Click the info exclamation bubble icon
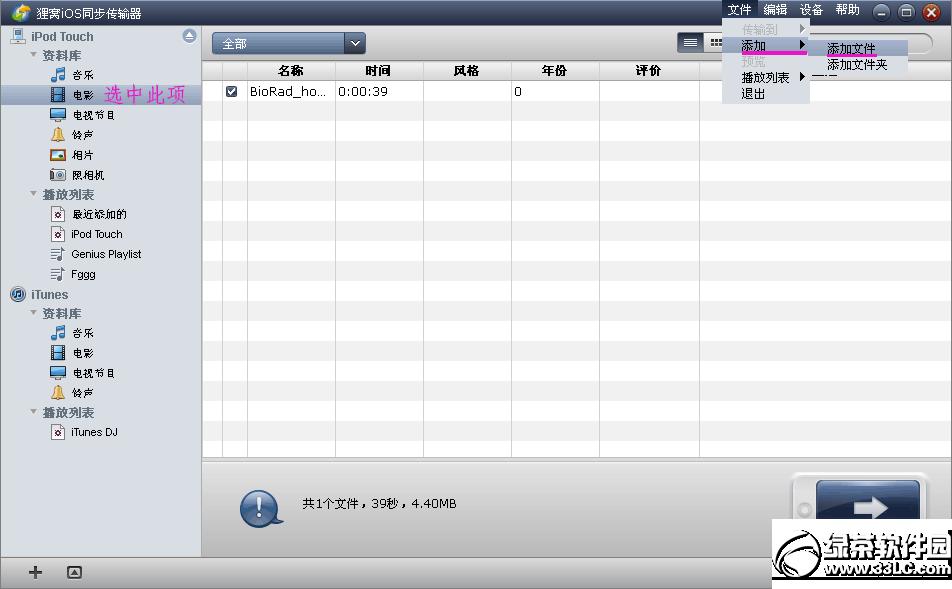This screenshot has height=589, width=952. click(260, 509)
